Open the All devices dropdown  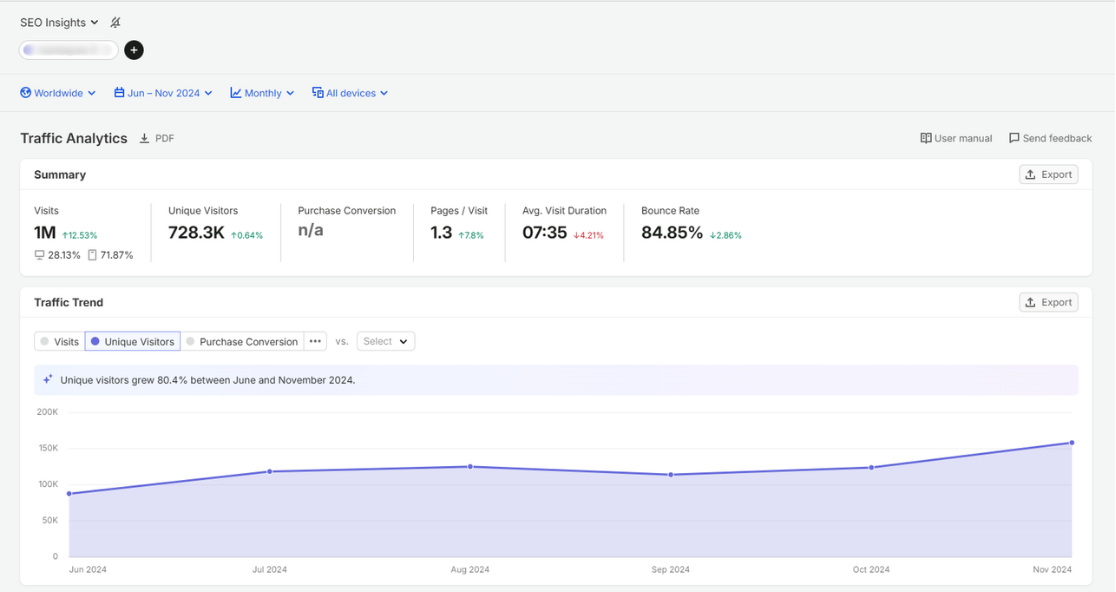point(349,92)
